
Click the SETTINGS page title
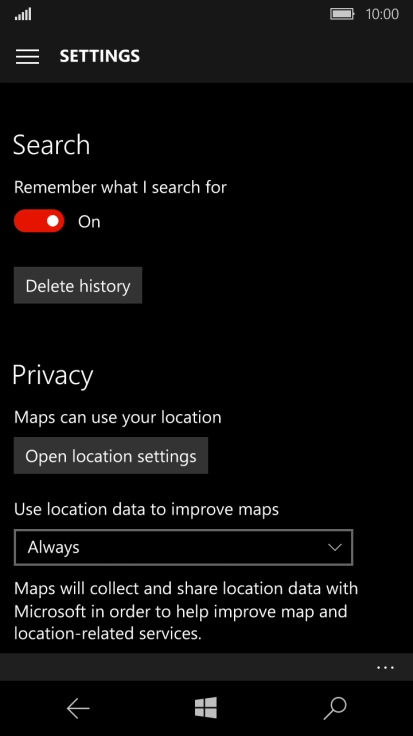click(99, 56)
